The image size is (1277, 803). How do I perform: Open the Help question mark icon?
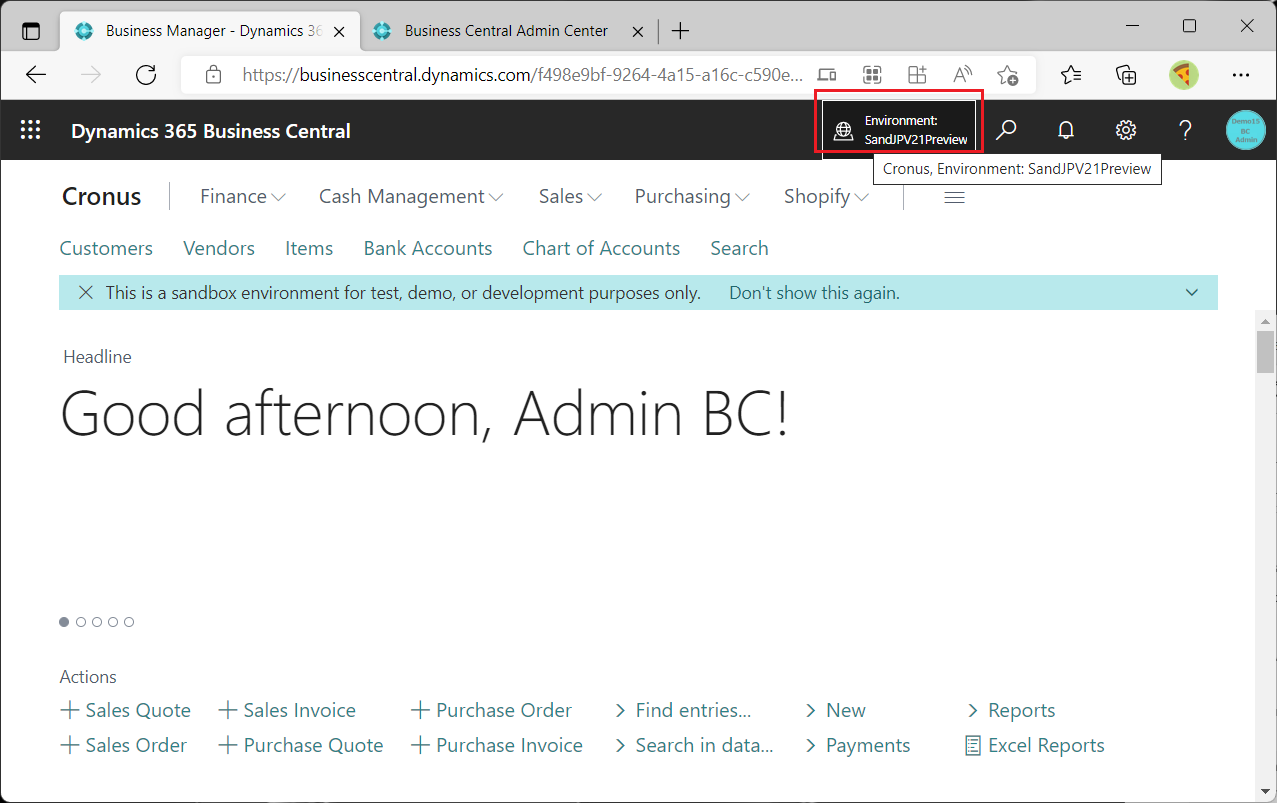coord(1185,130)
